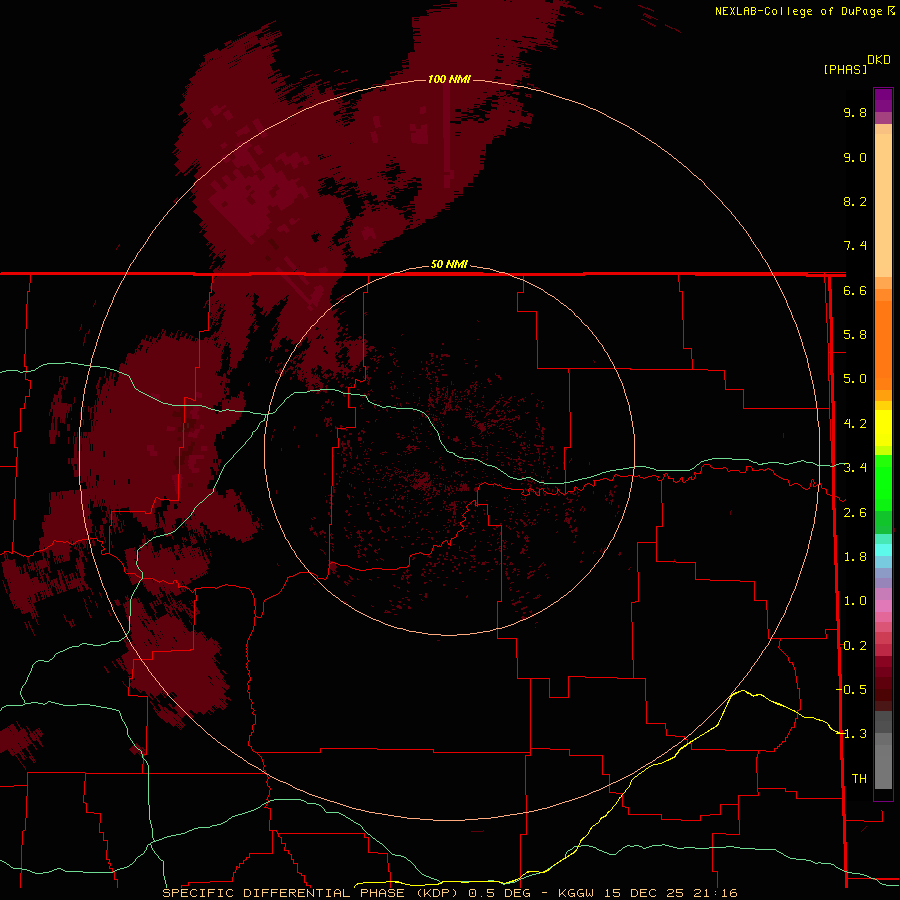The image size is (900, 900).
Task: Click the 8.2 legend value
Action: point(855,201)
